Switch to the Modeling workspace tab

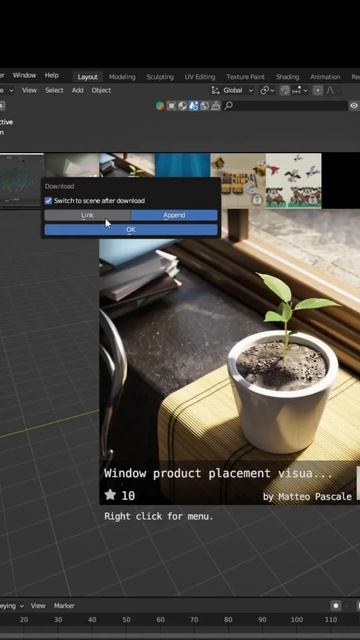122,77
